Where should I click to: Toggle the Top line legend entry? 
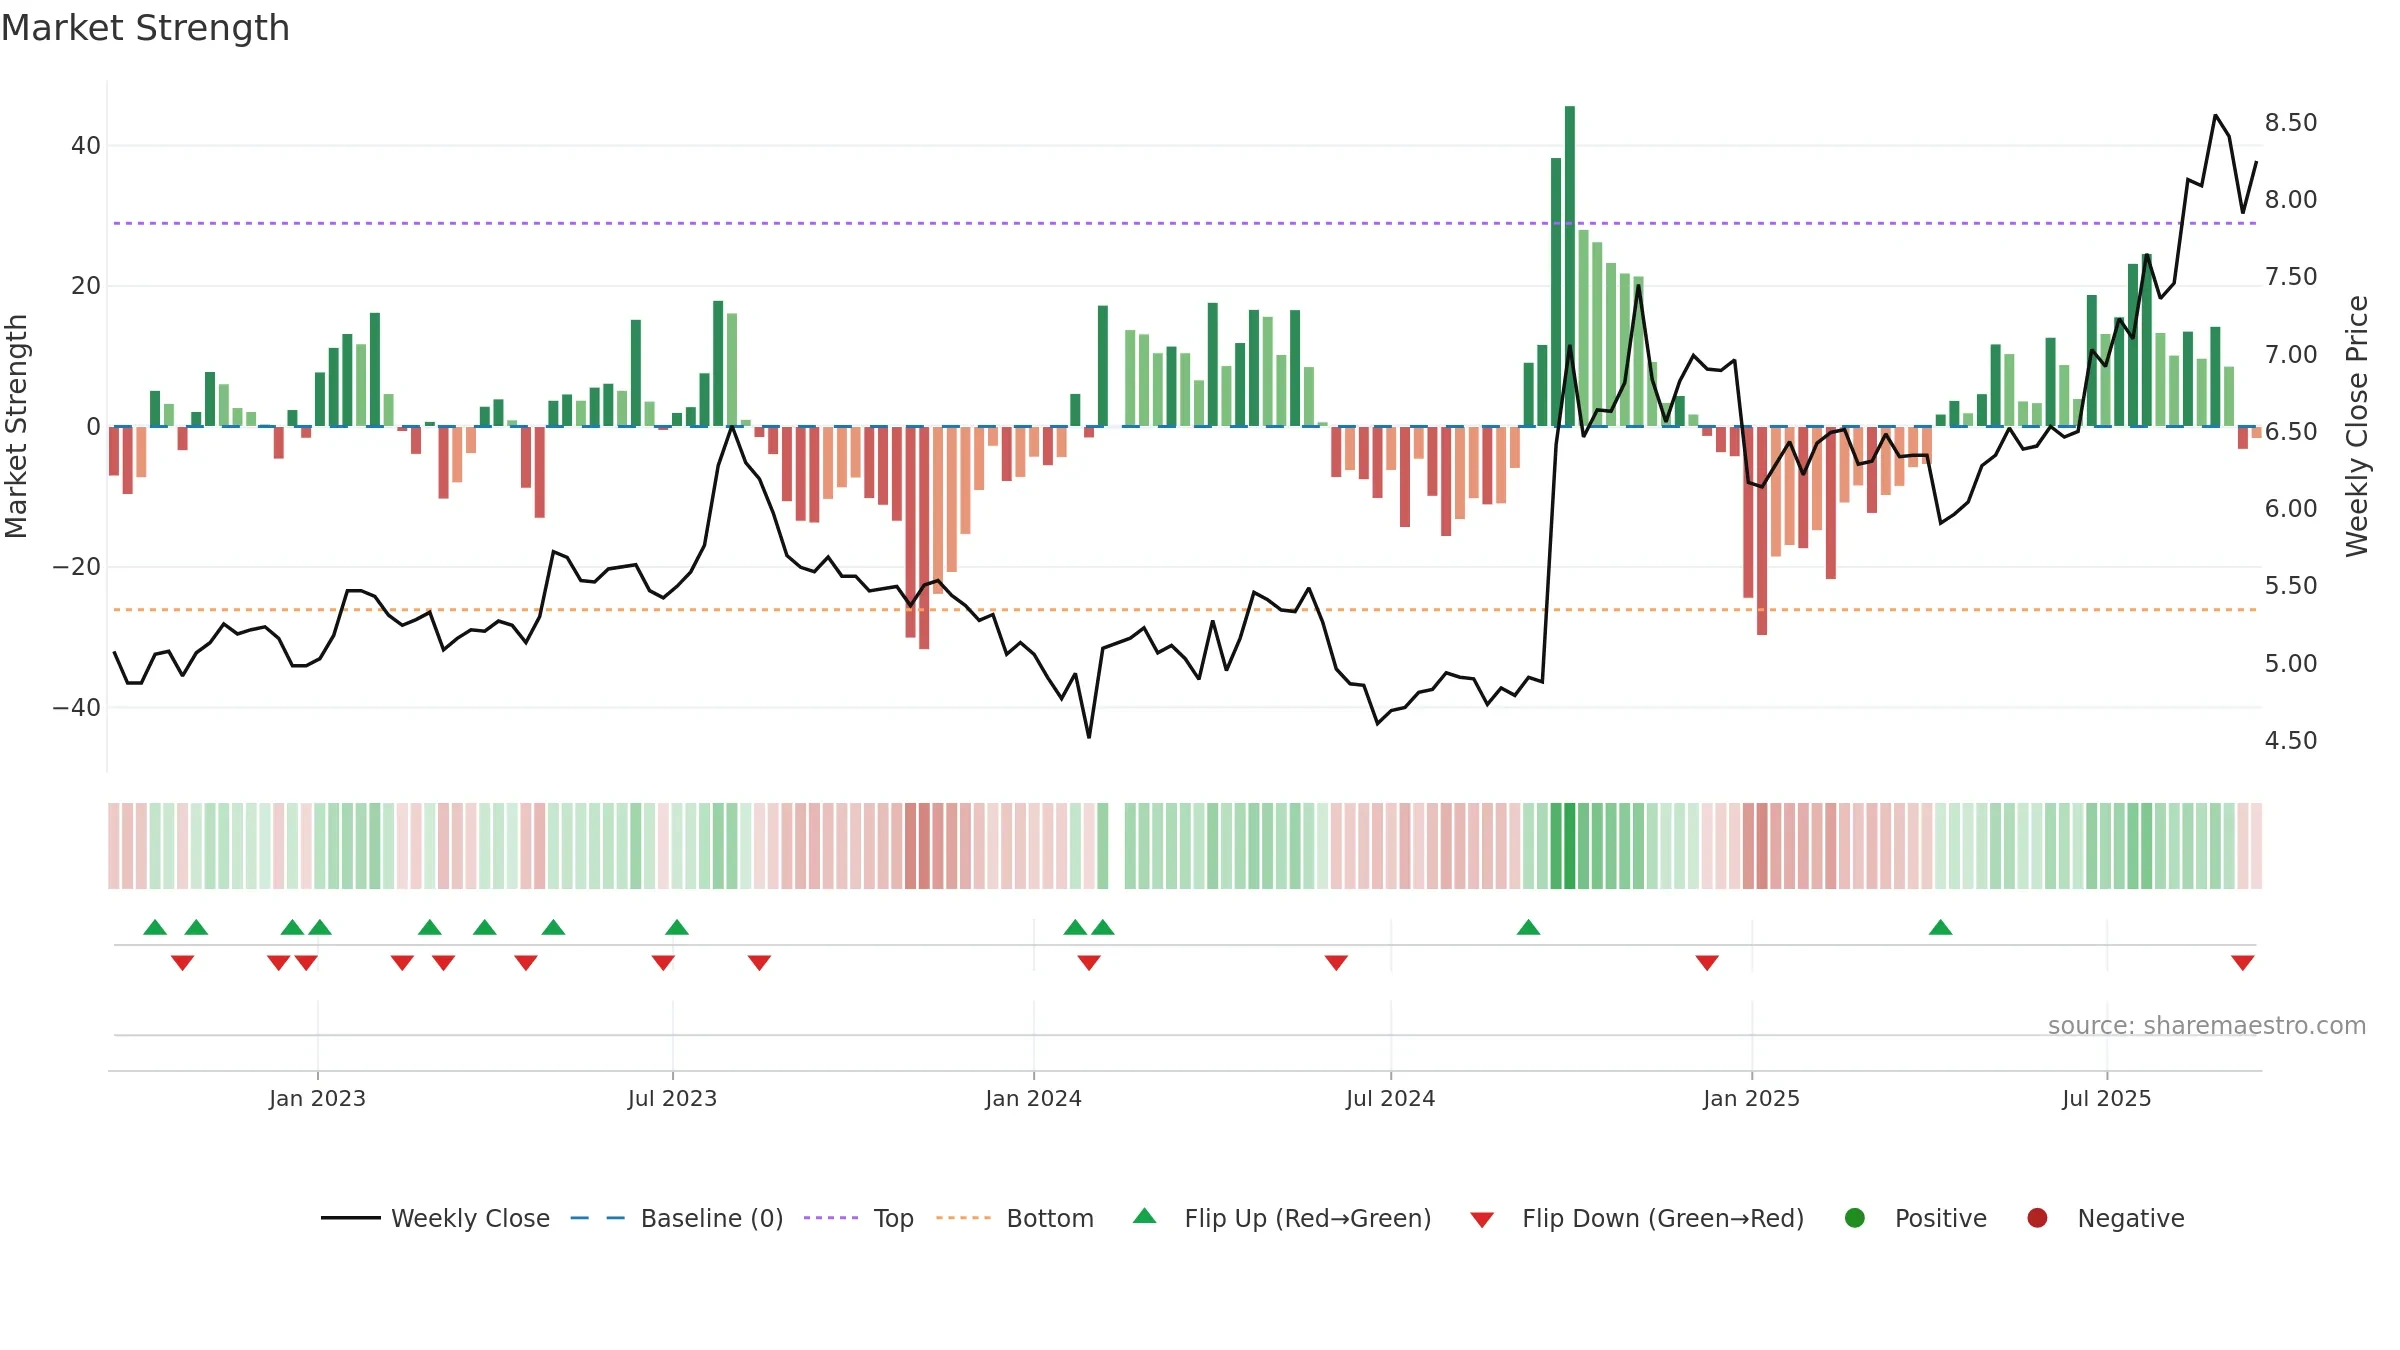coord(859,1218)
